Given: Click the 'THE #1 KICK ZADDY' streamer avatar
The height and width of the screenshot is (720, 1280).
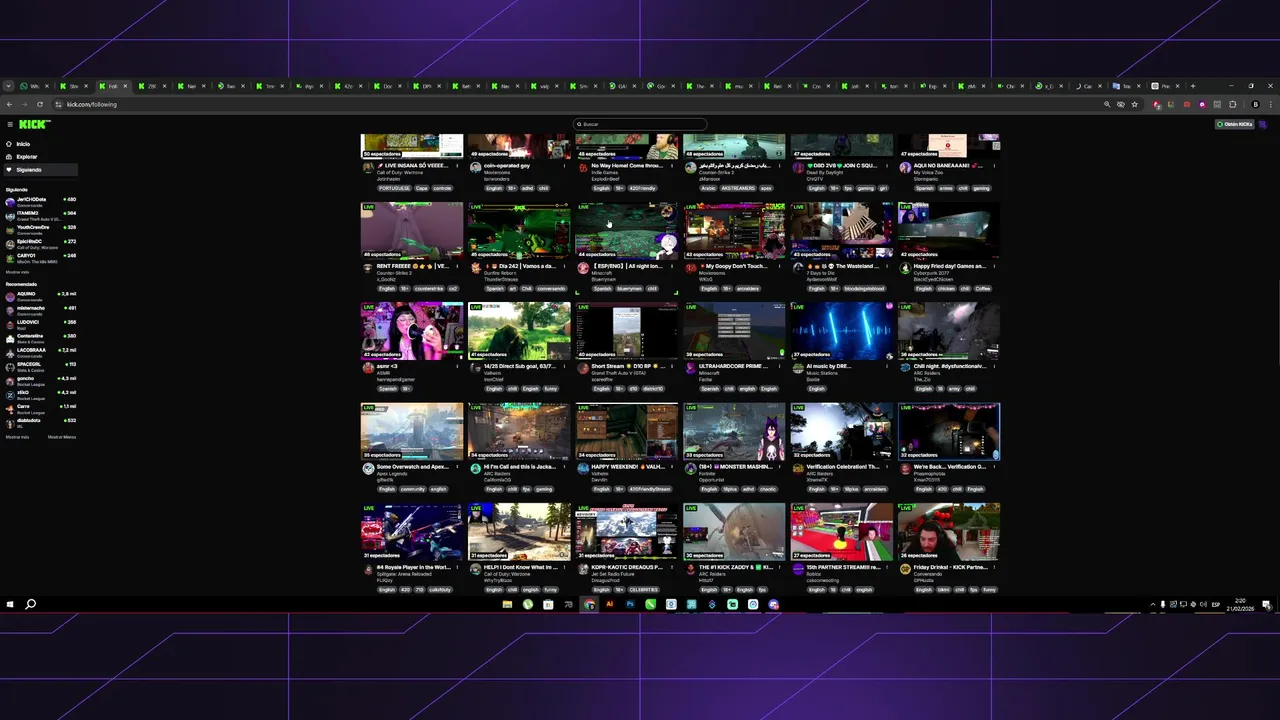Looking at the screenshot, I should click(691, 569).
